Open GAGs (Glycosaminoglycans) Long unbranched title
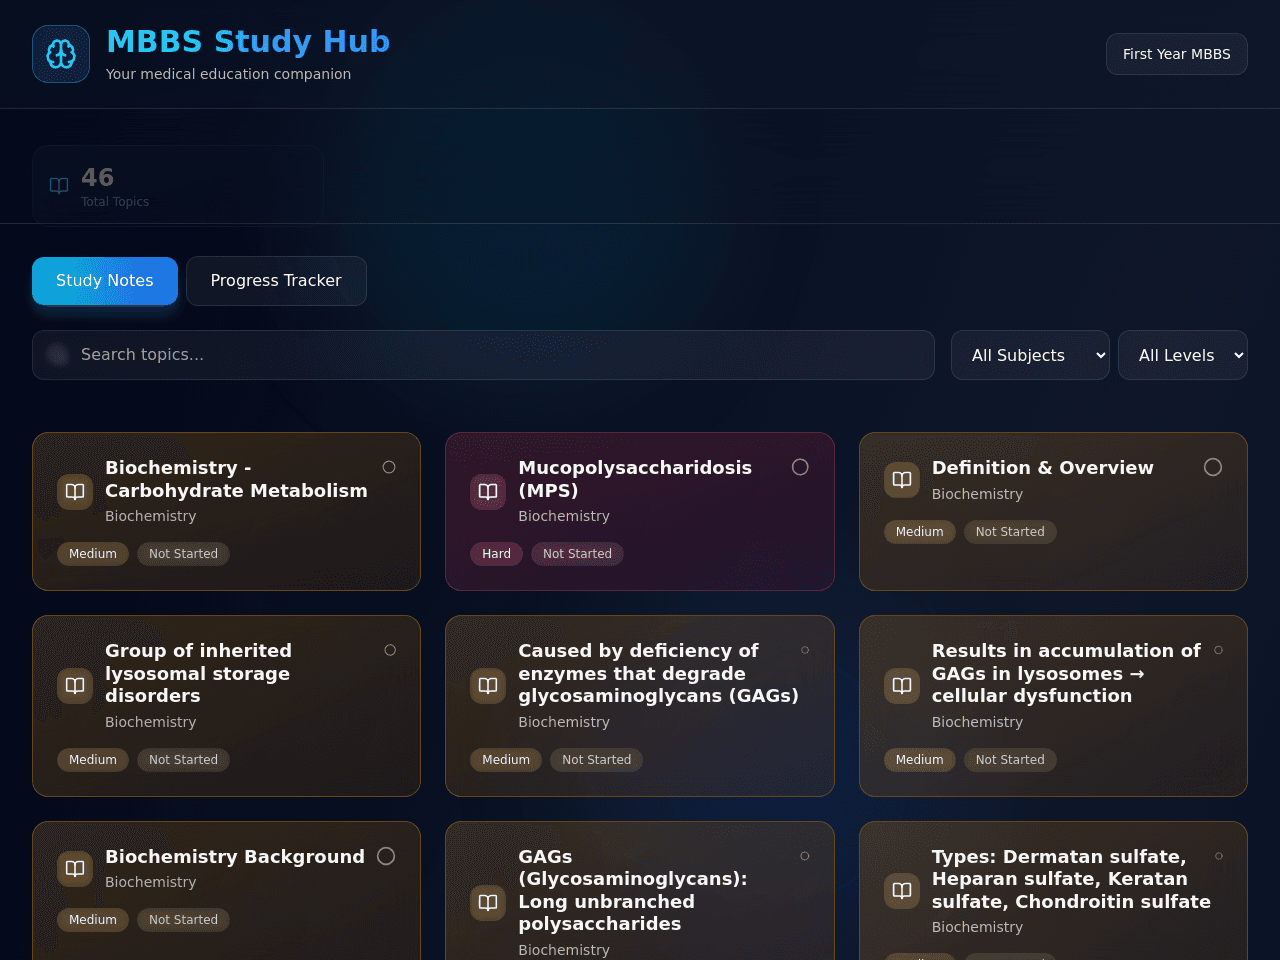 coord(633,890)
